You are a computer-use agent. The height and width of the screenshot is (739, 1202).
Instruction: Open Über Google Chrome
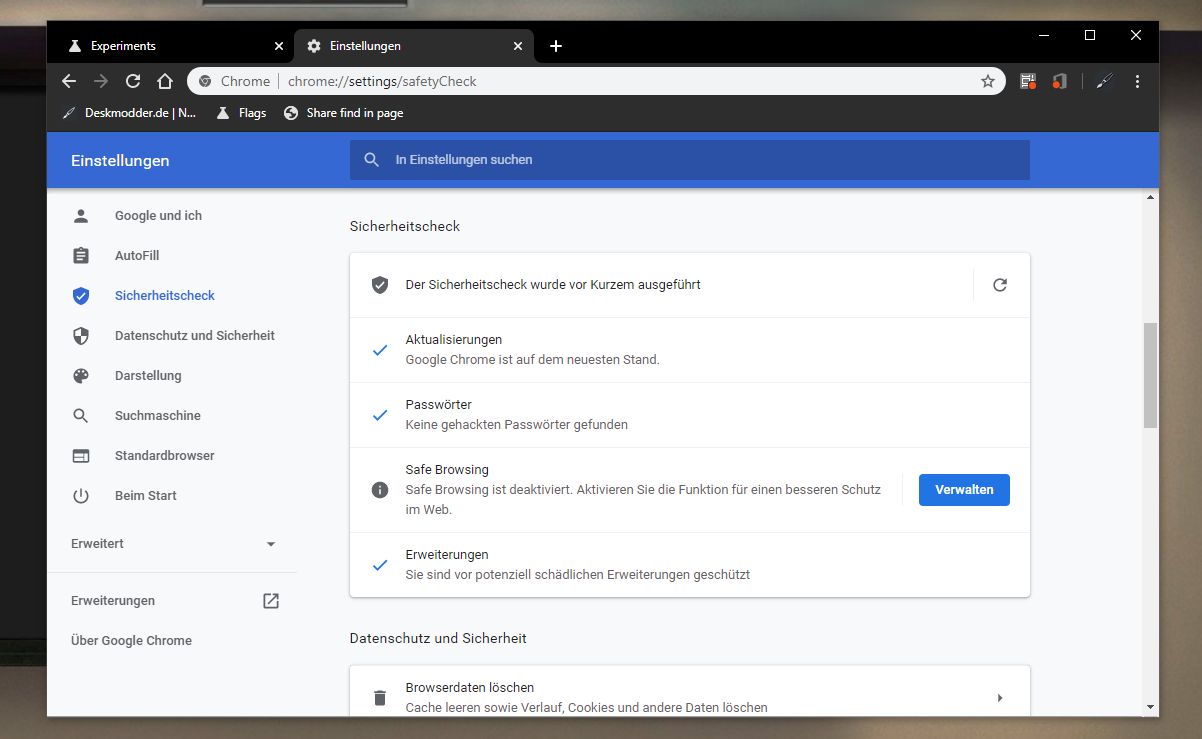(x=131, y=641)
